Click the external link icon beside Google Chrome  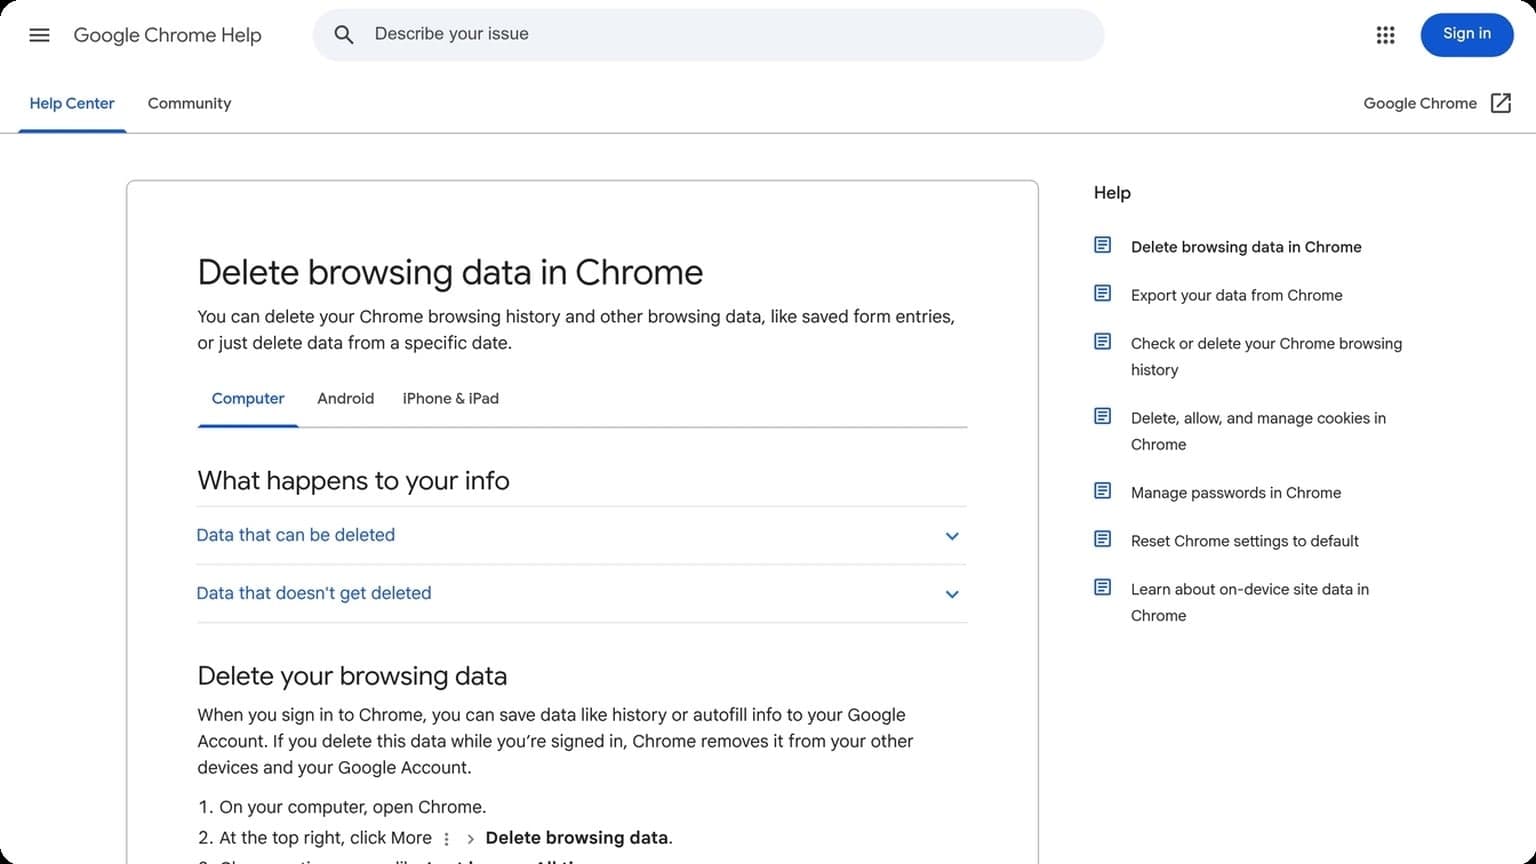(1500, 103)
